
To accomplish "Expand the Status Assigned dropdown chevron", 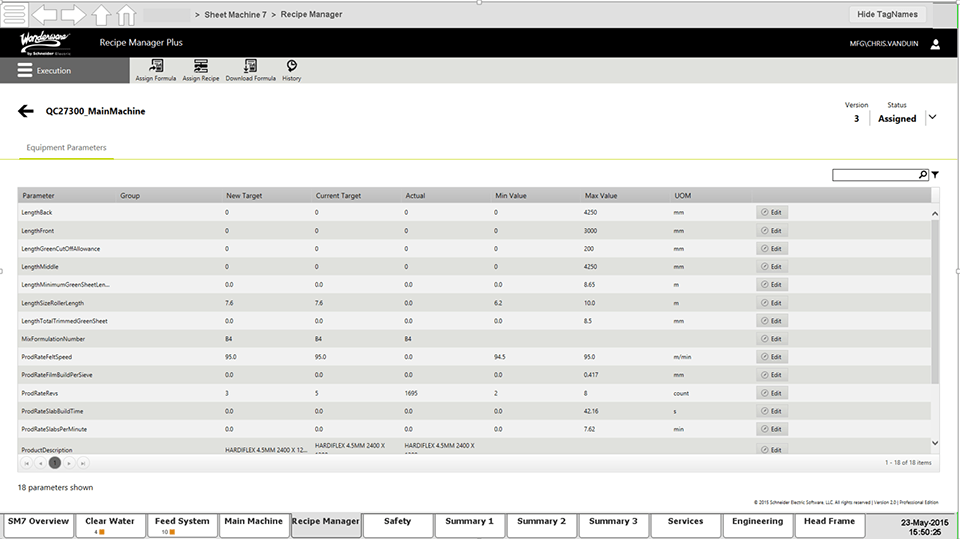I will (933, 117).
